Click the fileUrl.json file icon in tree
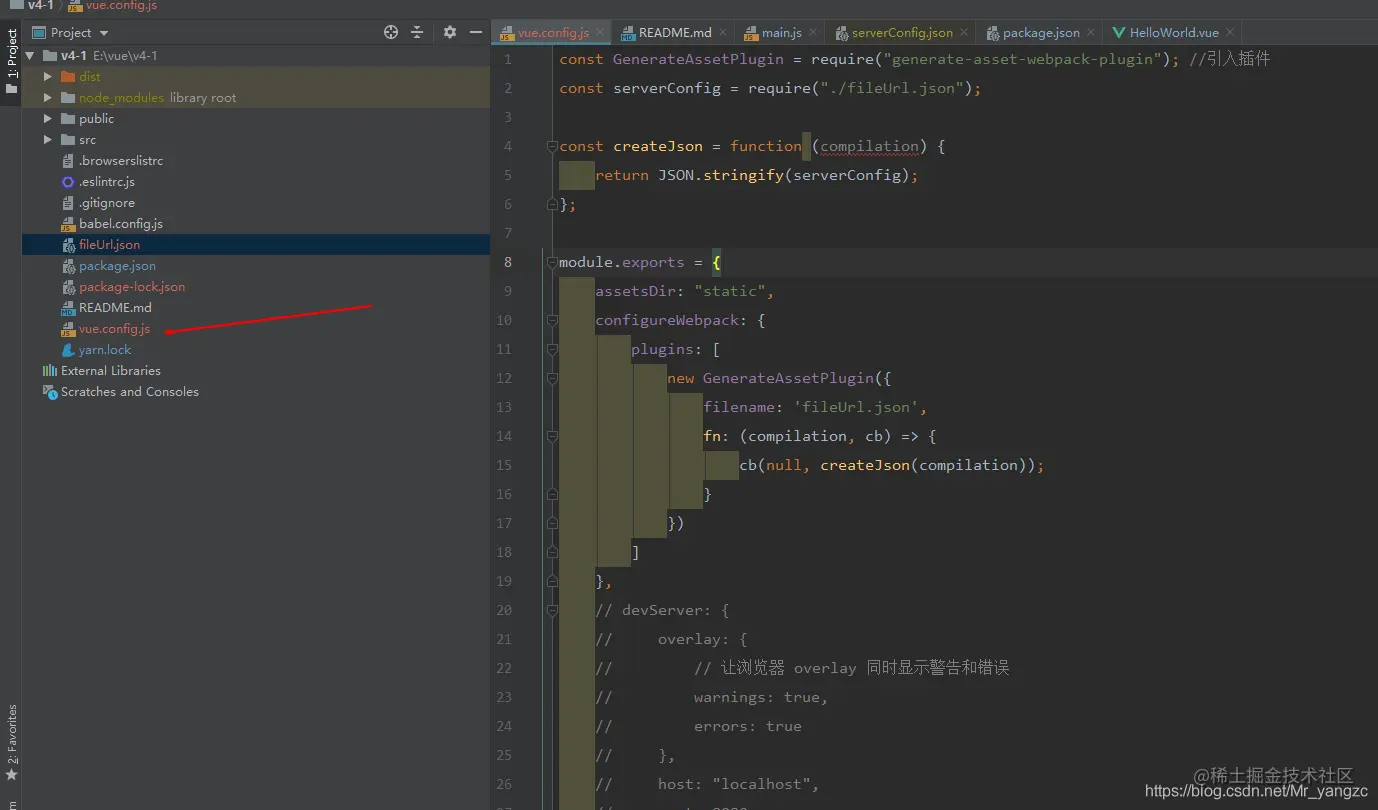Viewport: 1378px width, 810px height. pyautogui.click(x=68, y=244)
